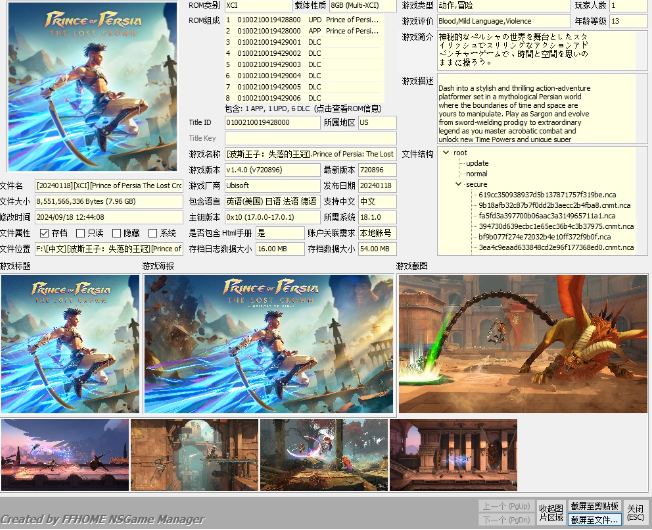This screenshot has width=652, height=530.
Task: Click the 发布日期 field 20240118
Action: pos(377,186)
